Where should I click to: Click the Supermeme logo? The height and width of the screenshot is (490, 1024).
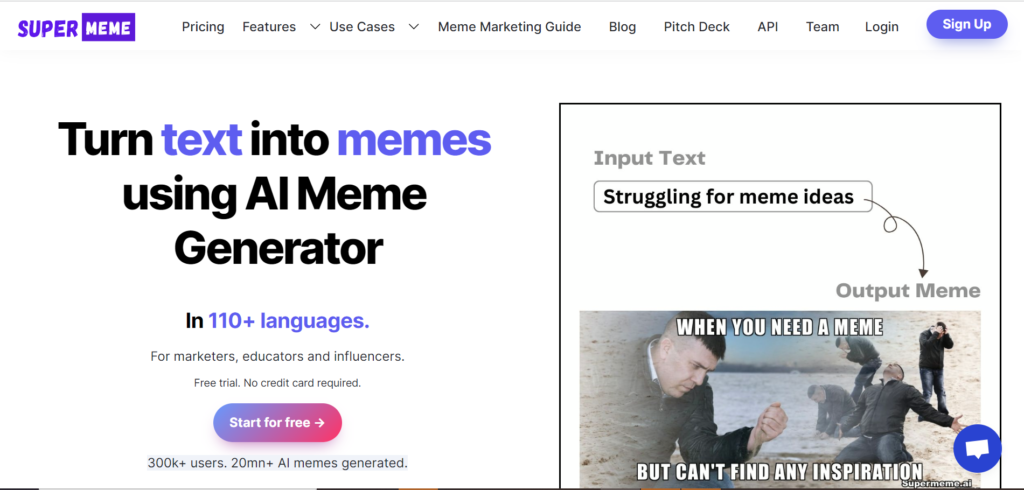pos(76,27)
